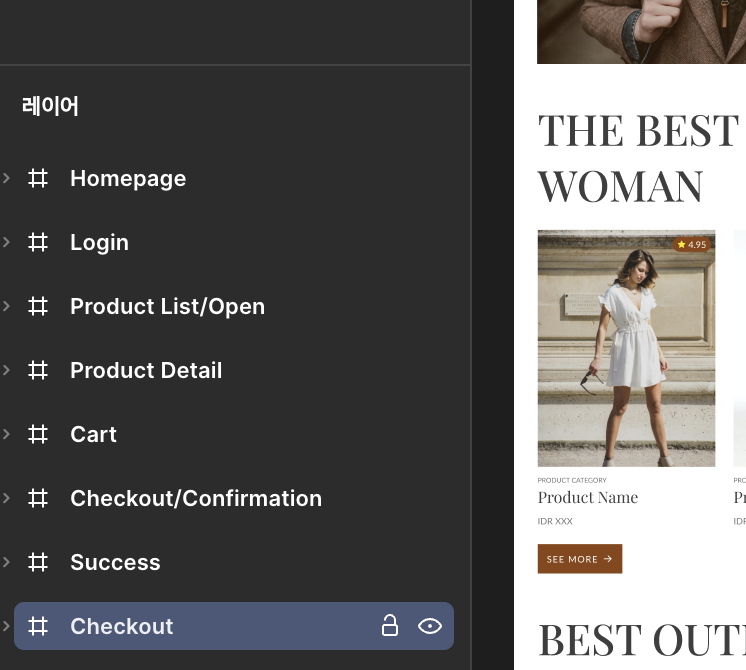Click the THE BEST WOMAN heading
Screen dimensions: 746x670
pyautogui.click(x=638, y=158)
